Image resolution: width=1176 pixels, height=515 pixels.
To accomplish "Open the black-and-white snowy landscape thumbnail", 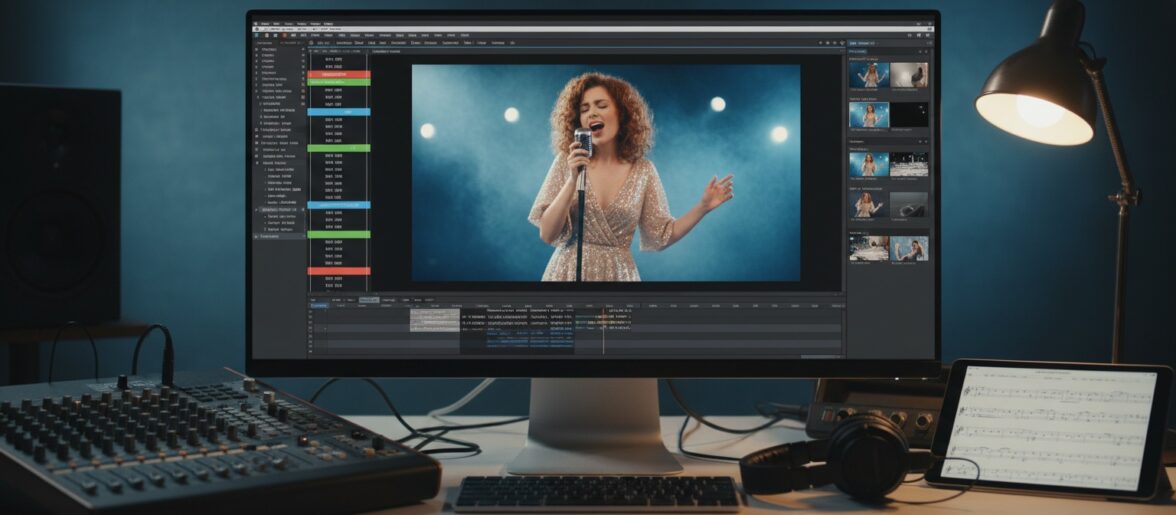I will click(x=909, y=165).
